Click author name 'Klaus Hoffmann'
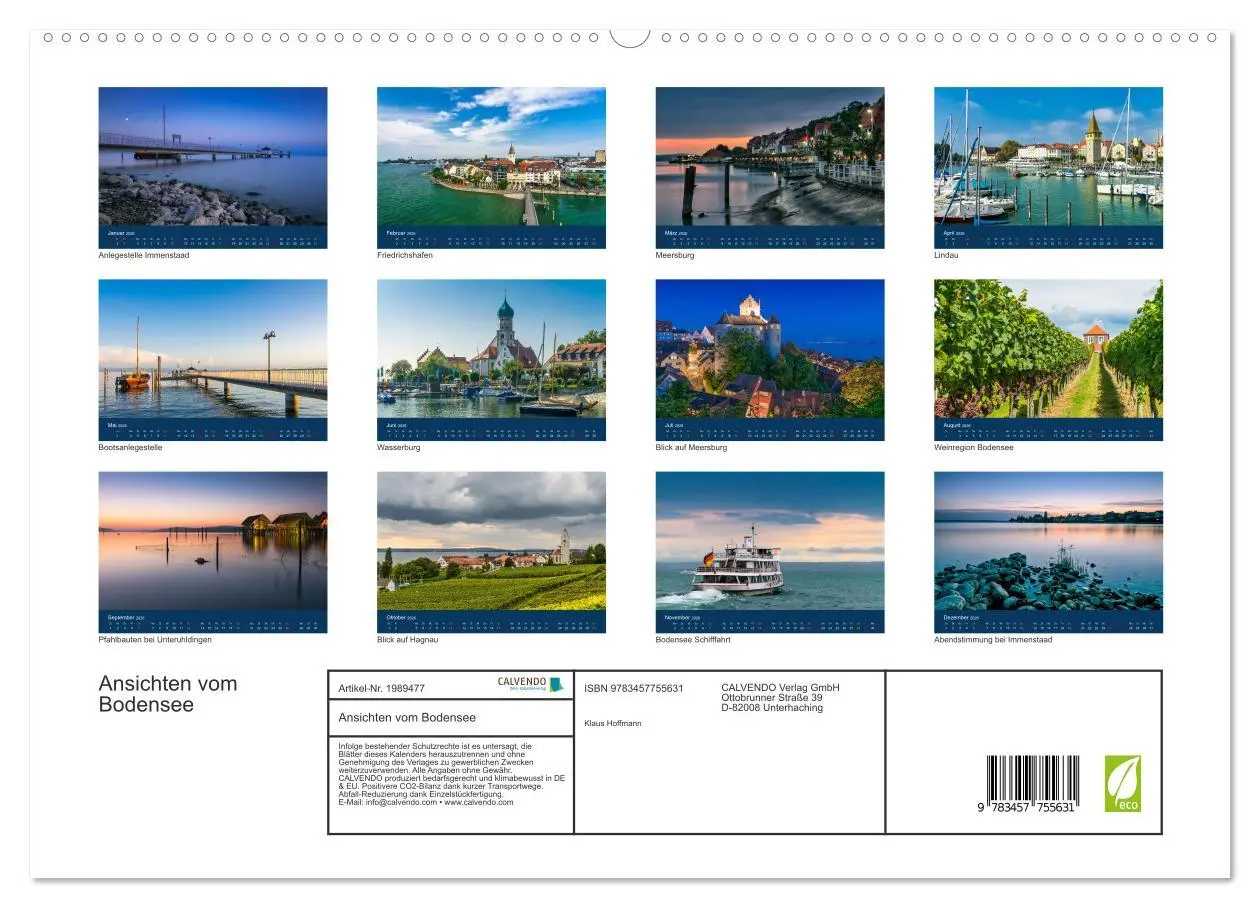 point(613,723)
